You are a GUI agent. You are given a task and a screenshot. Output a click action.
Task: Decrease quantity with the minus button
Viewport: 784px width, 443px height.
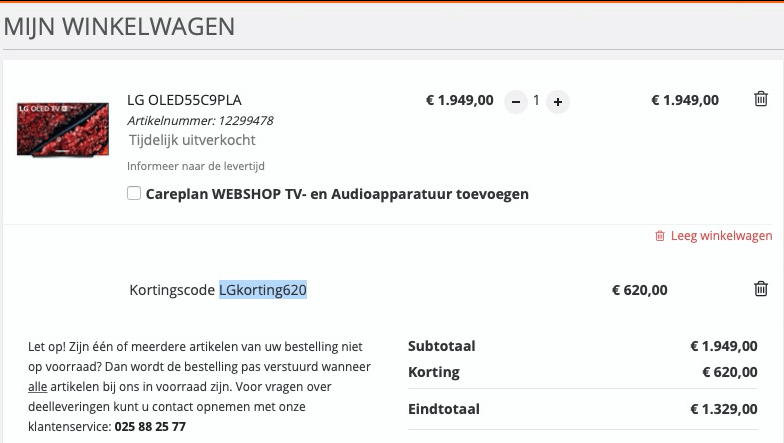point(515,101)
